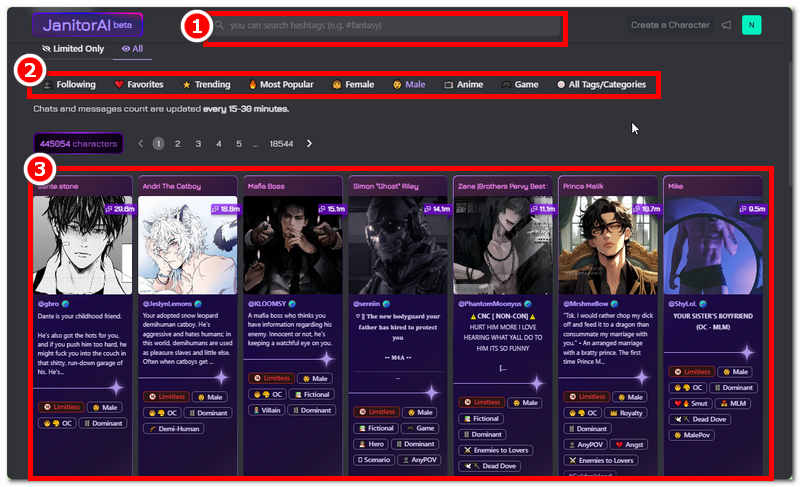800x487 pixels.
Task: Go to previous page with left chevron
Action: [x=141, y=144]
